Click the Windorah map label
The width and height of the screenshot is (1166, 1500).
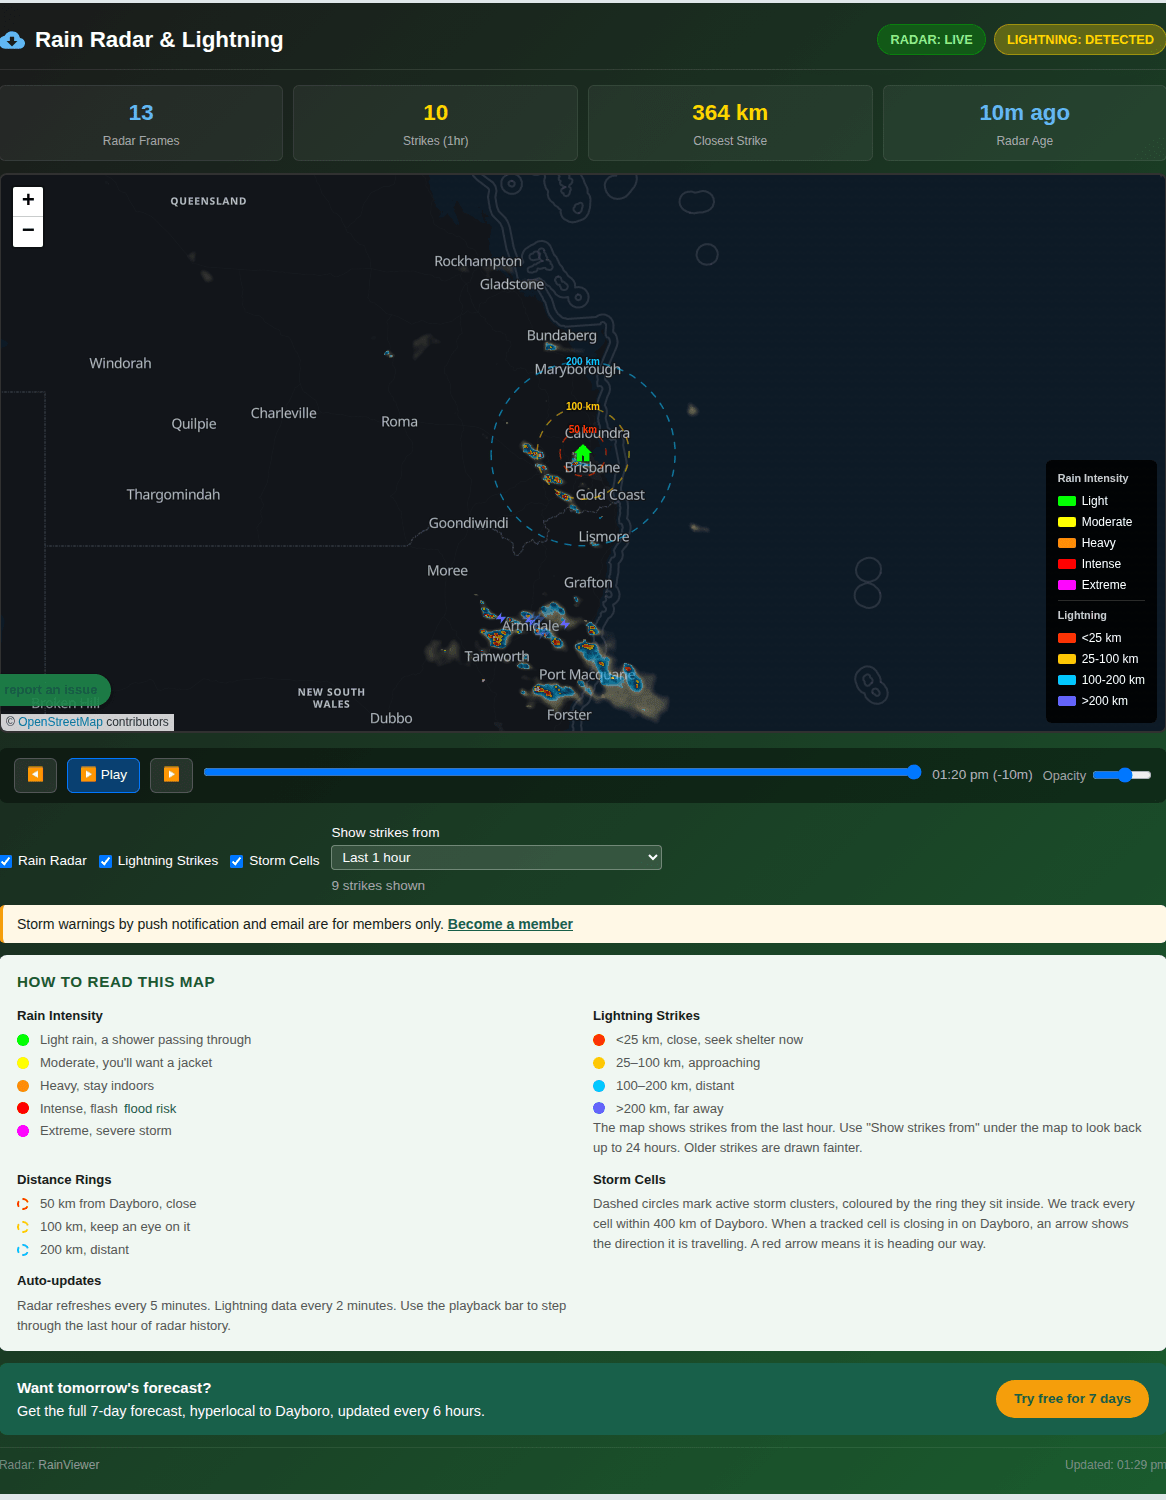pos(120,363)
